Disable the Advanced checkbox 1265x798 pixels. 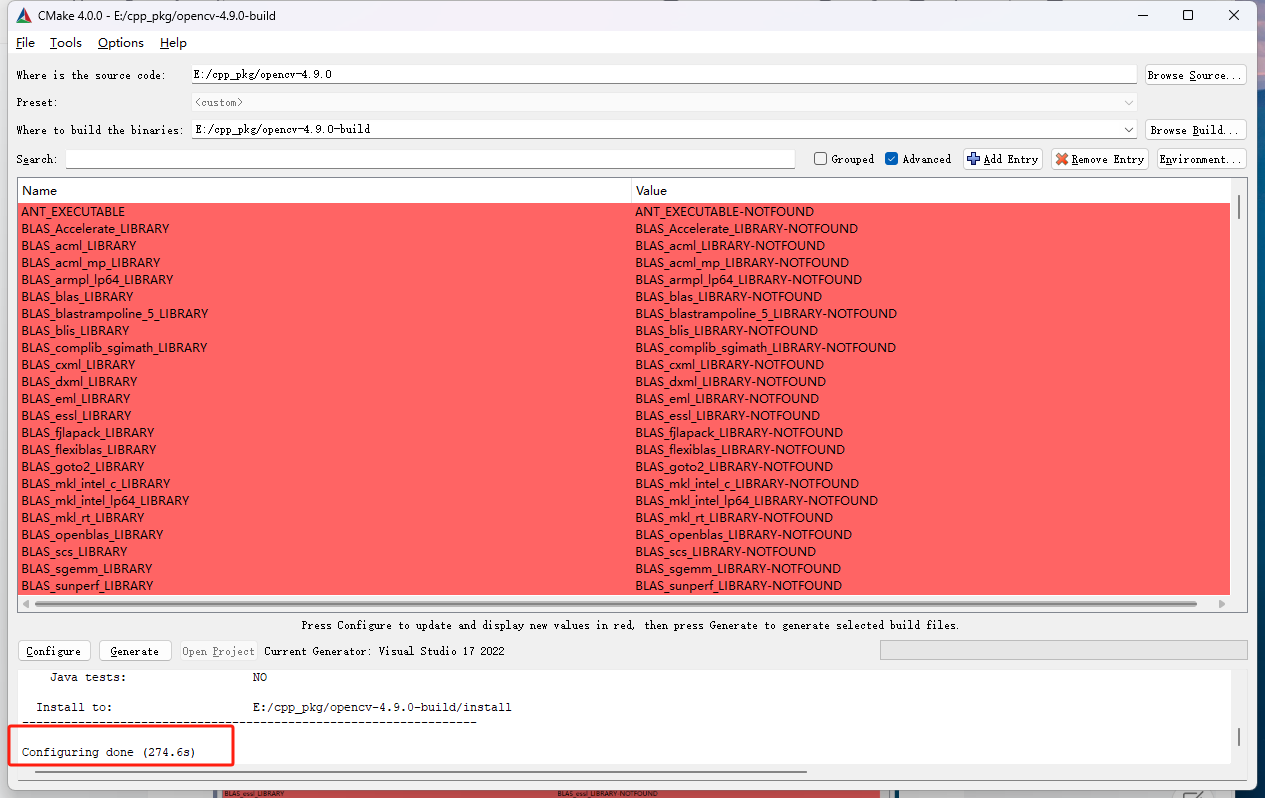pyautogui.click(x=890, y=158)
